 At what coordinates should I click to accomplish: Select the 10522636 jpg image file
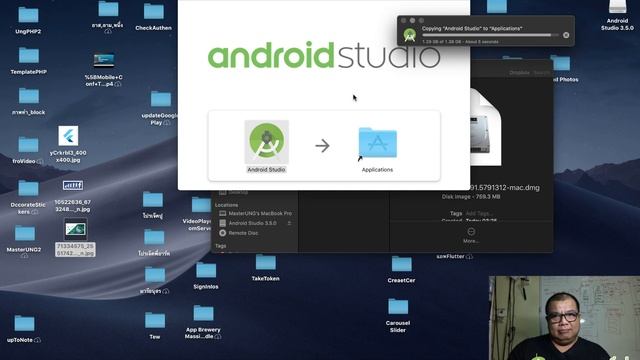click(73, 196)
